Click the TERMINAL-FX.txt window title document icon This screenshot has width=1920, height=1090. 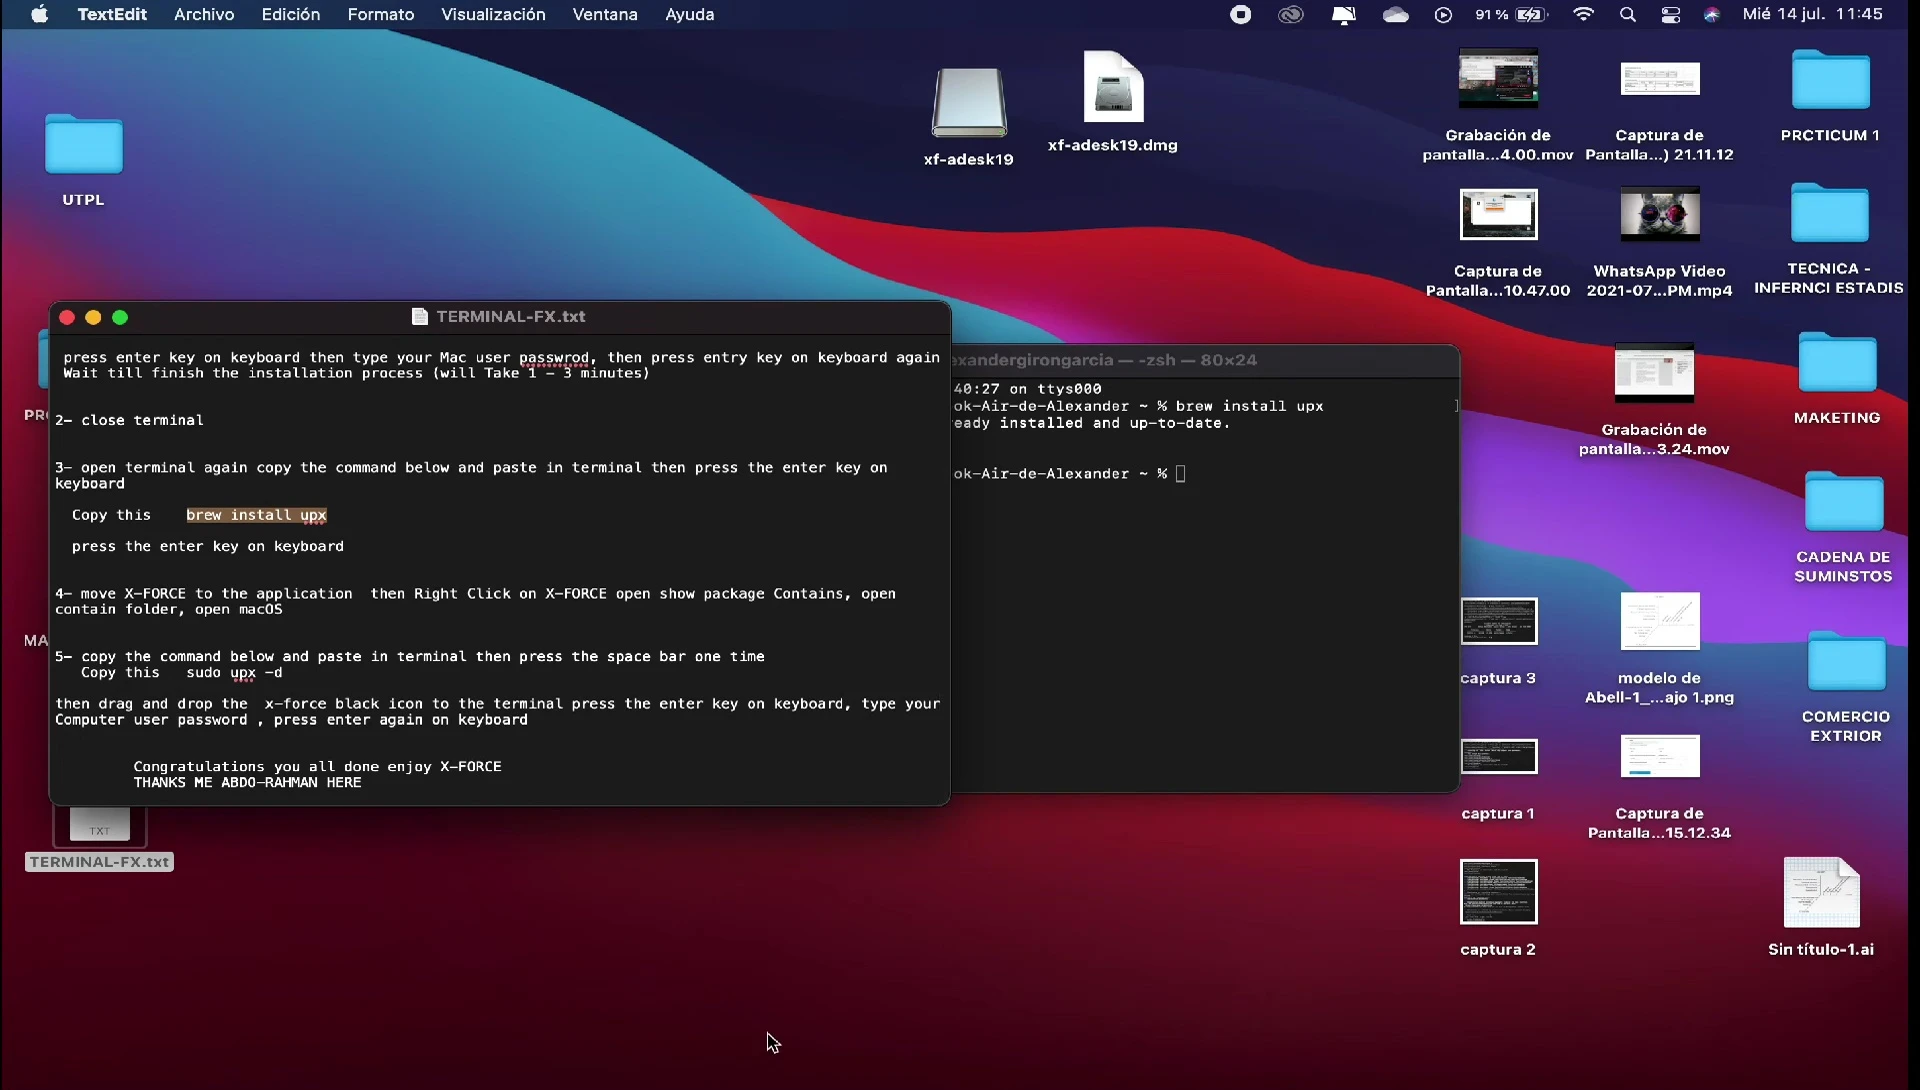420,316
